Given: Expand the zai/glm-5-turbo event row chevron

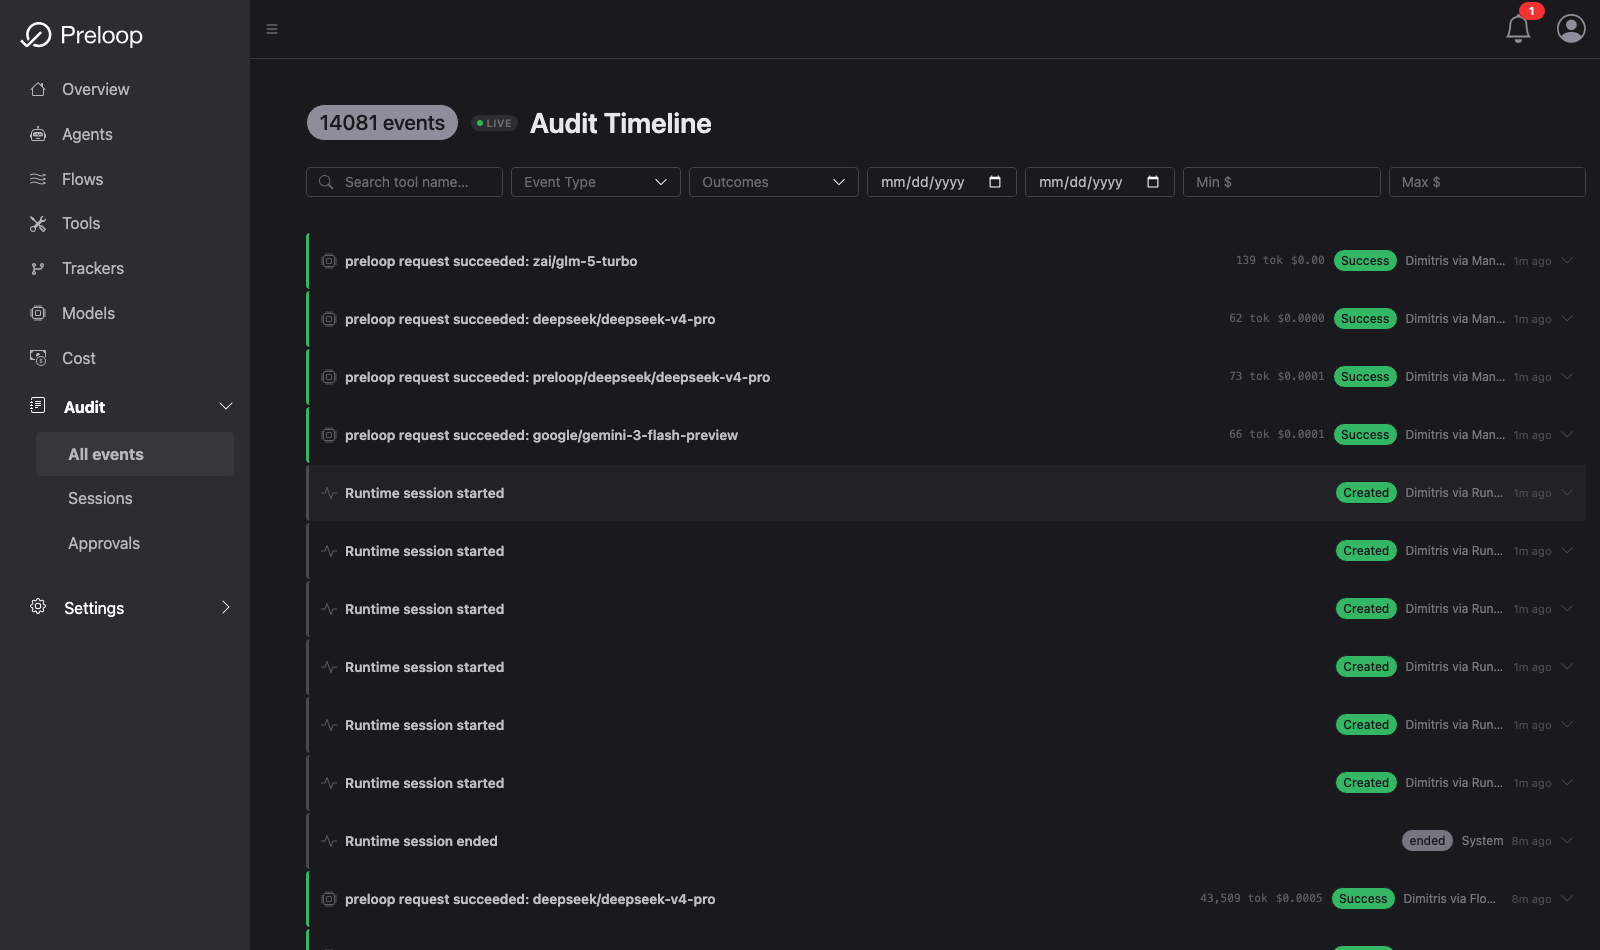Looking at the screenshot, I should 1567,261.
